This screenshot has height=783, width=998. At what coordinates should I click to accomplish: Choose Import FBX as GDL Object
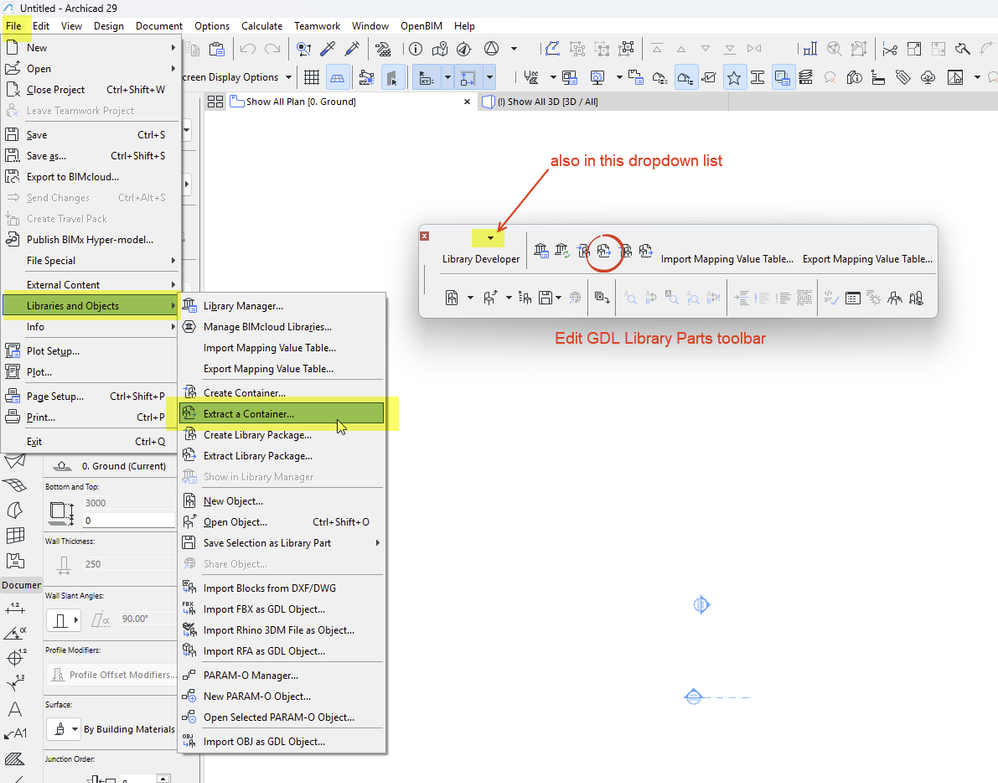point(281,609)
